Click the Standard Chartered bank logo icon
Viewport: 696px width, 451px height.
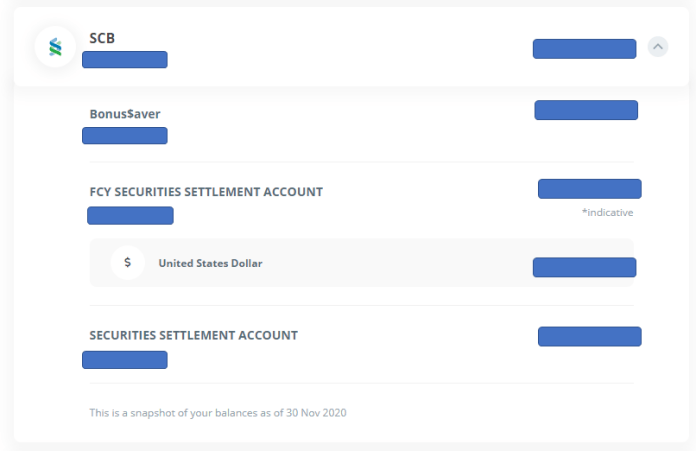point(55,47)
